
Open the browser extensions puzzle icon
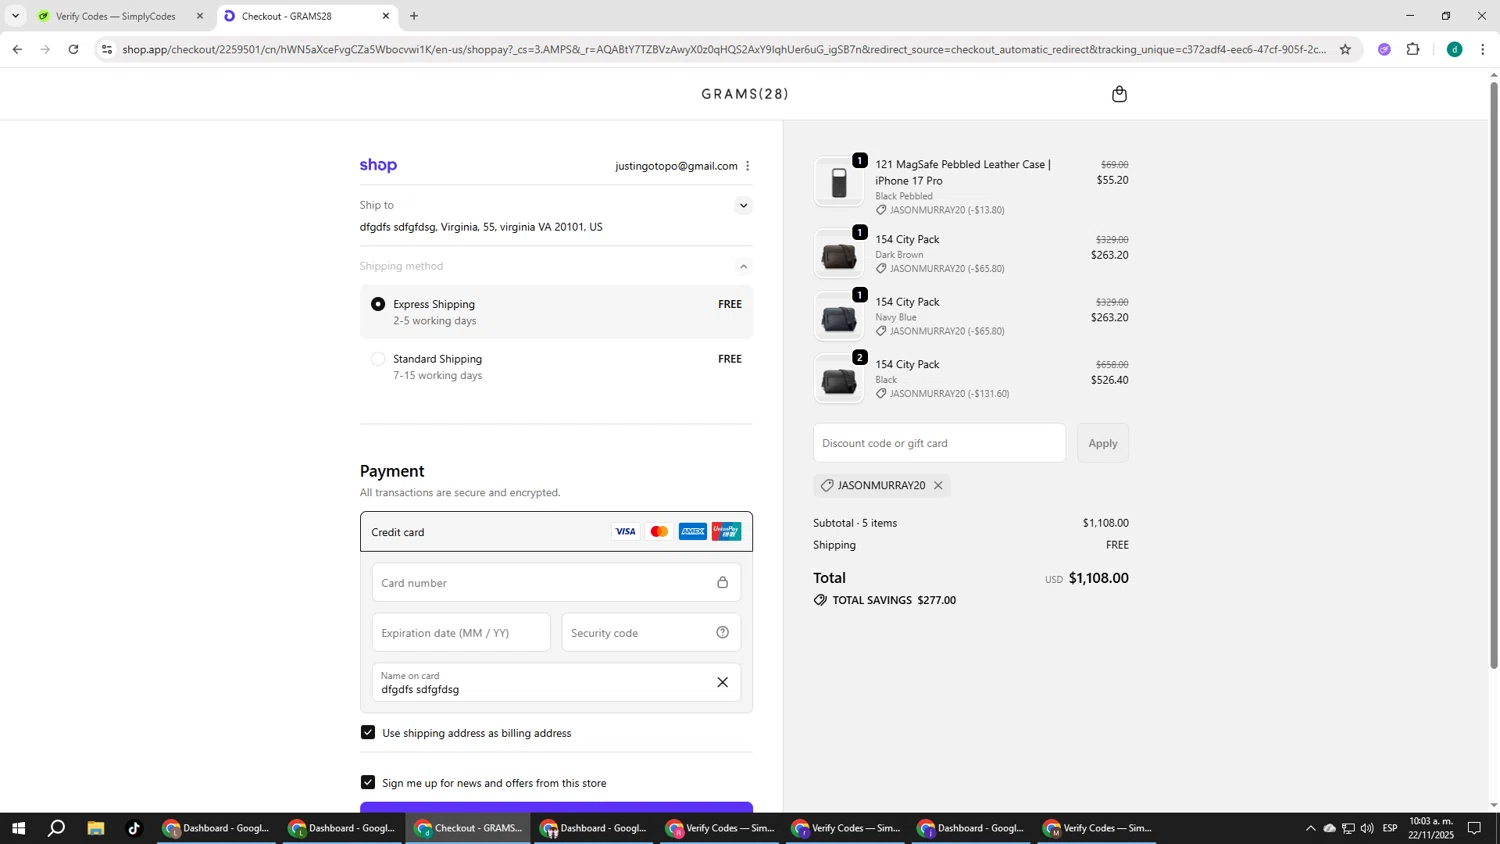click(x=1413, y=49)
